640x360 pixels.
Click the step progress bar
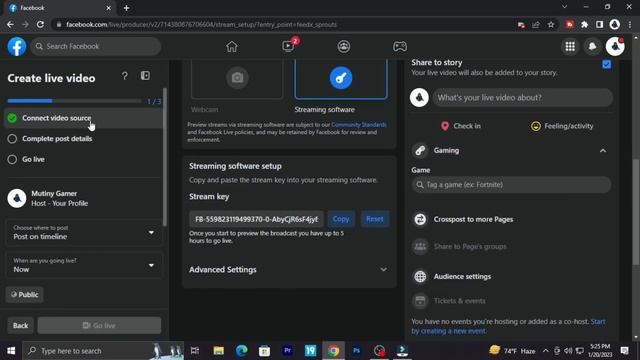point(74,101)
